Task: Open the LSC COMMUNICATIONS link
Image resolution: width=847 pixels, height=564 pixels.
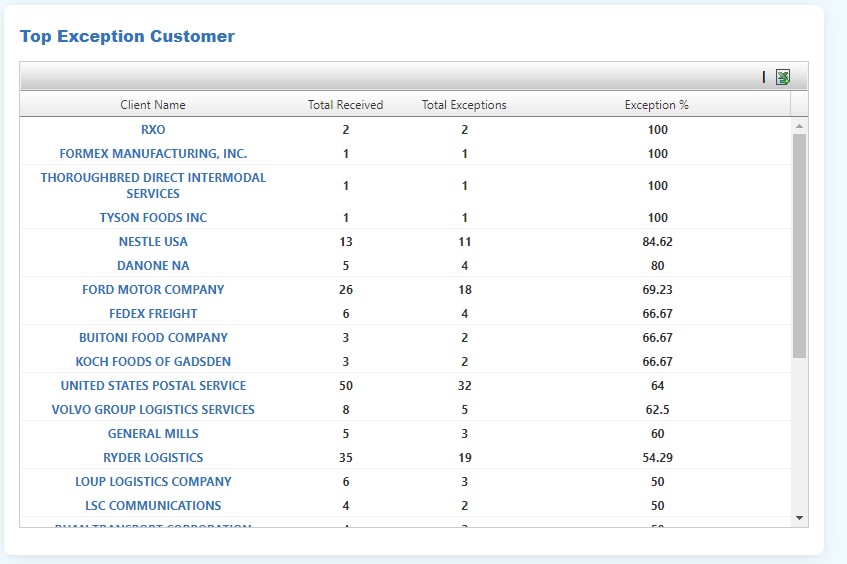Action: tap(153, 506)
